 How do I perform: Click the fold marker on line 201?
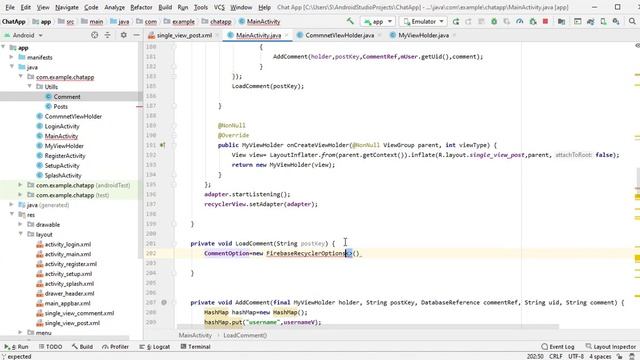[174, 243]
